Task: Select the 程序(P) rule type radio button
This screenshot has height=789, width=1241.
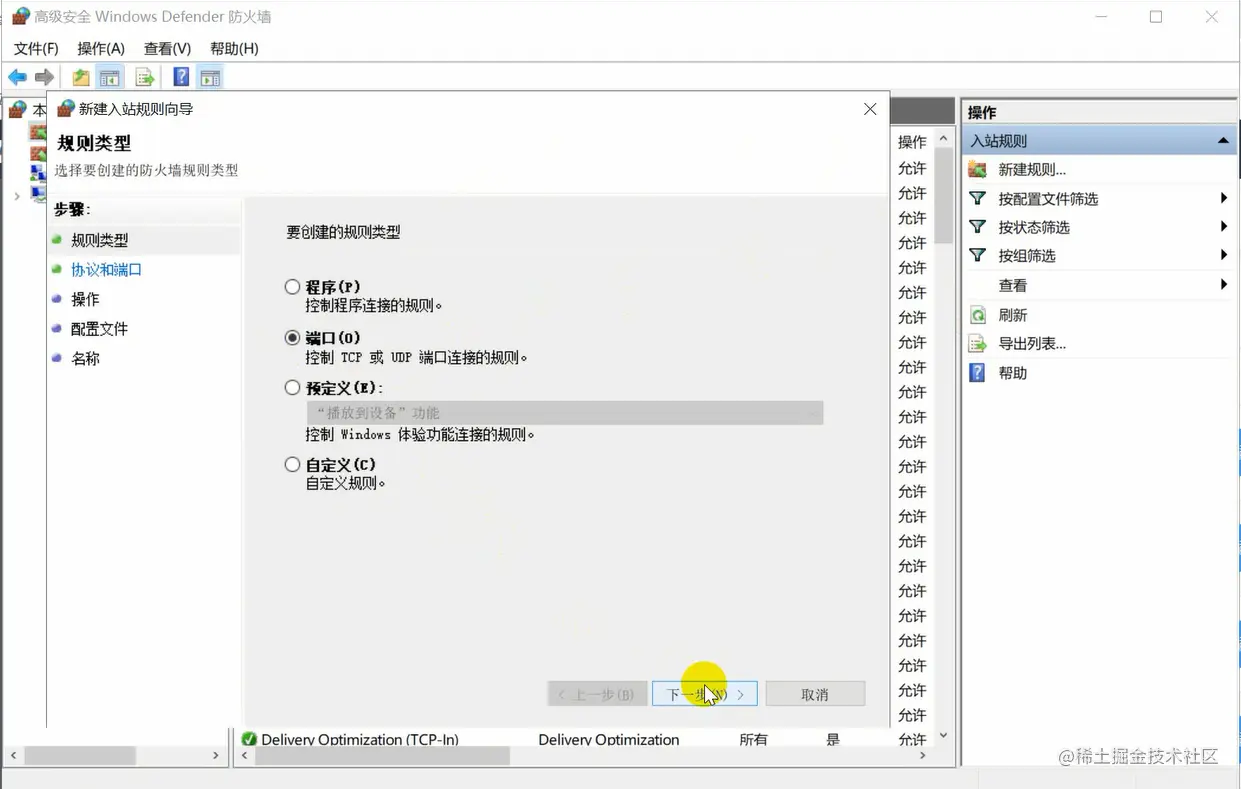Action: tap(292, 287)
